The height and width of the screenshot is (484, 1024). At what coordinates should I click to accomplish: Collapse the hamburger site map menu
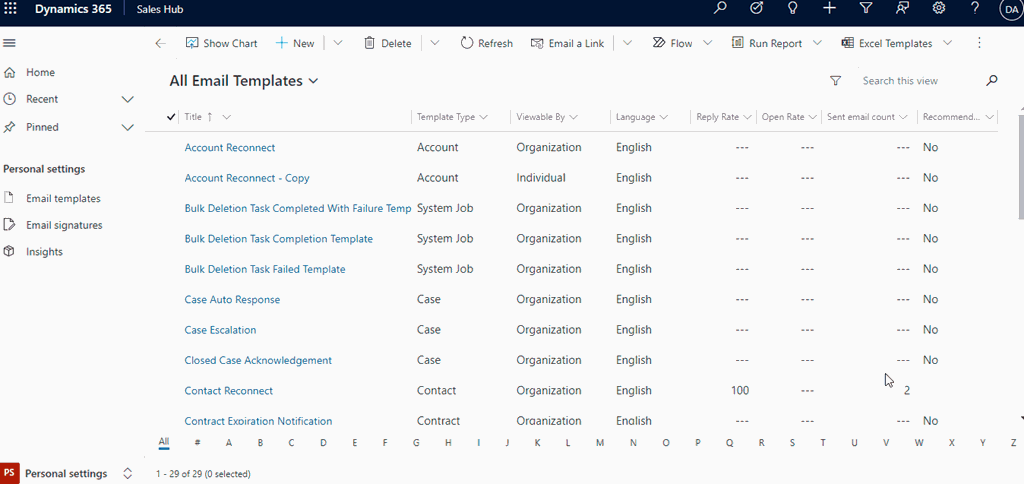pos(10,43)
